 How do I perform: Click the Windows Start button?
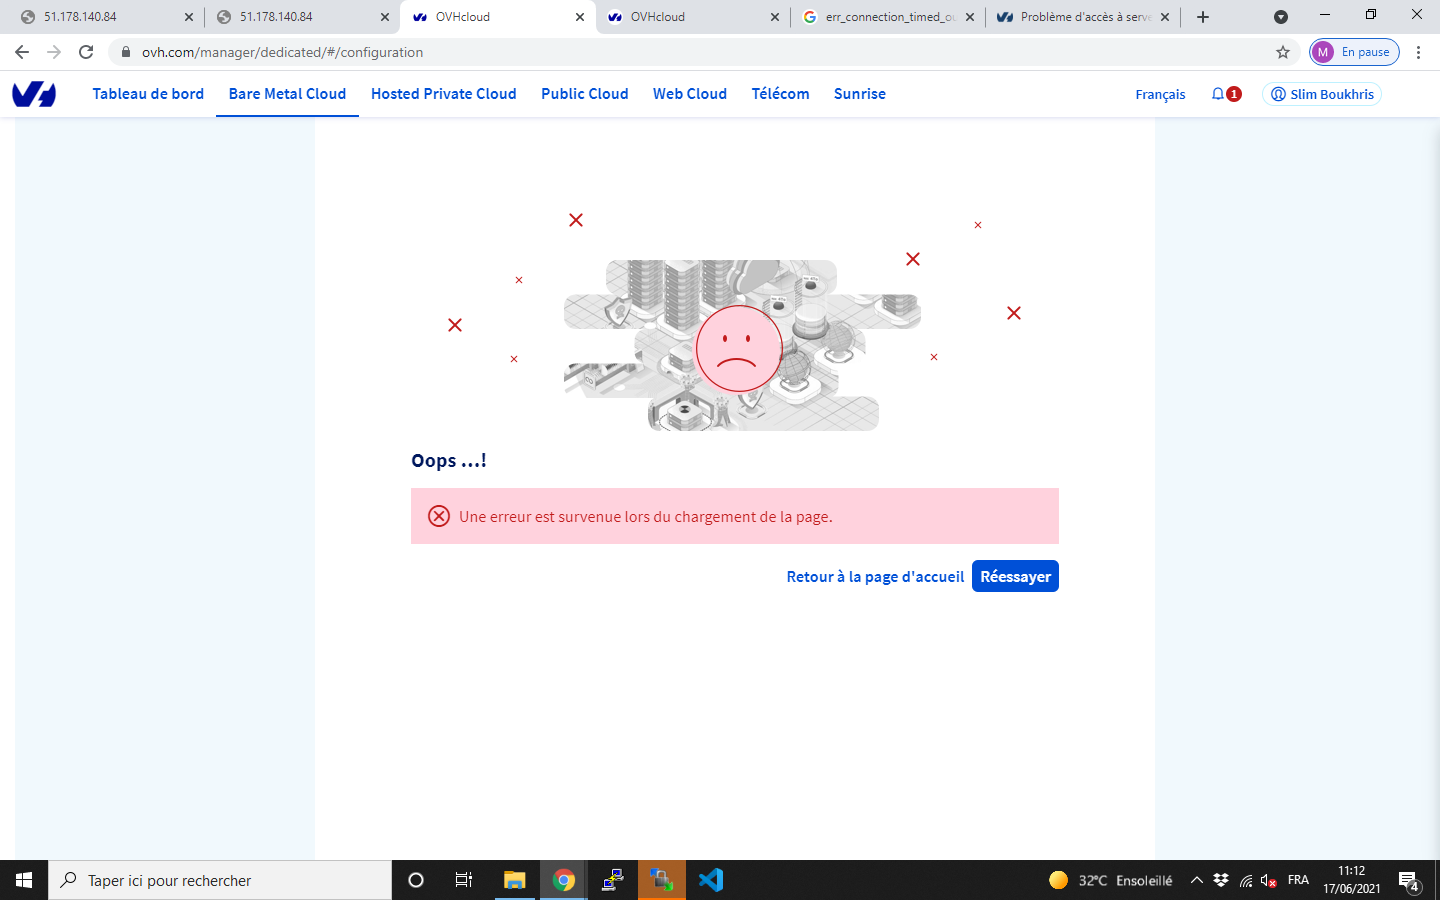click(x=24, y=880)
